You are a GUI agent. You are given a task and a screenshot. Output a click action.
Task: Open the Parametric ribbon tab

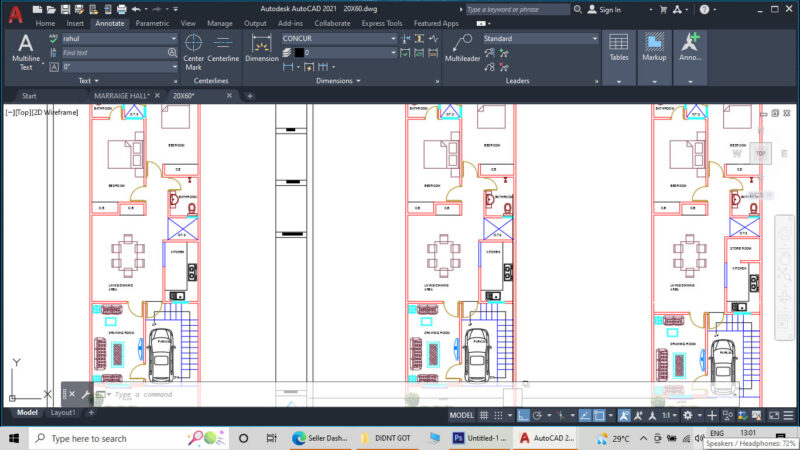(152, 23)
